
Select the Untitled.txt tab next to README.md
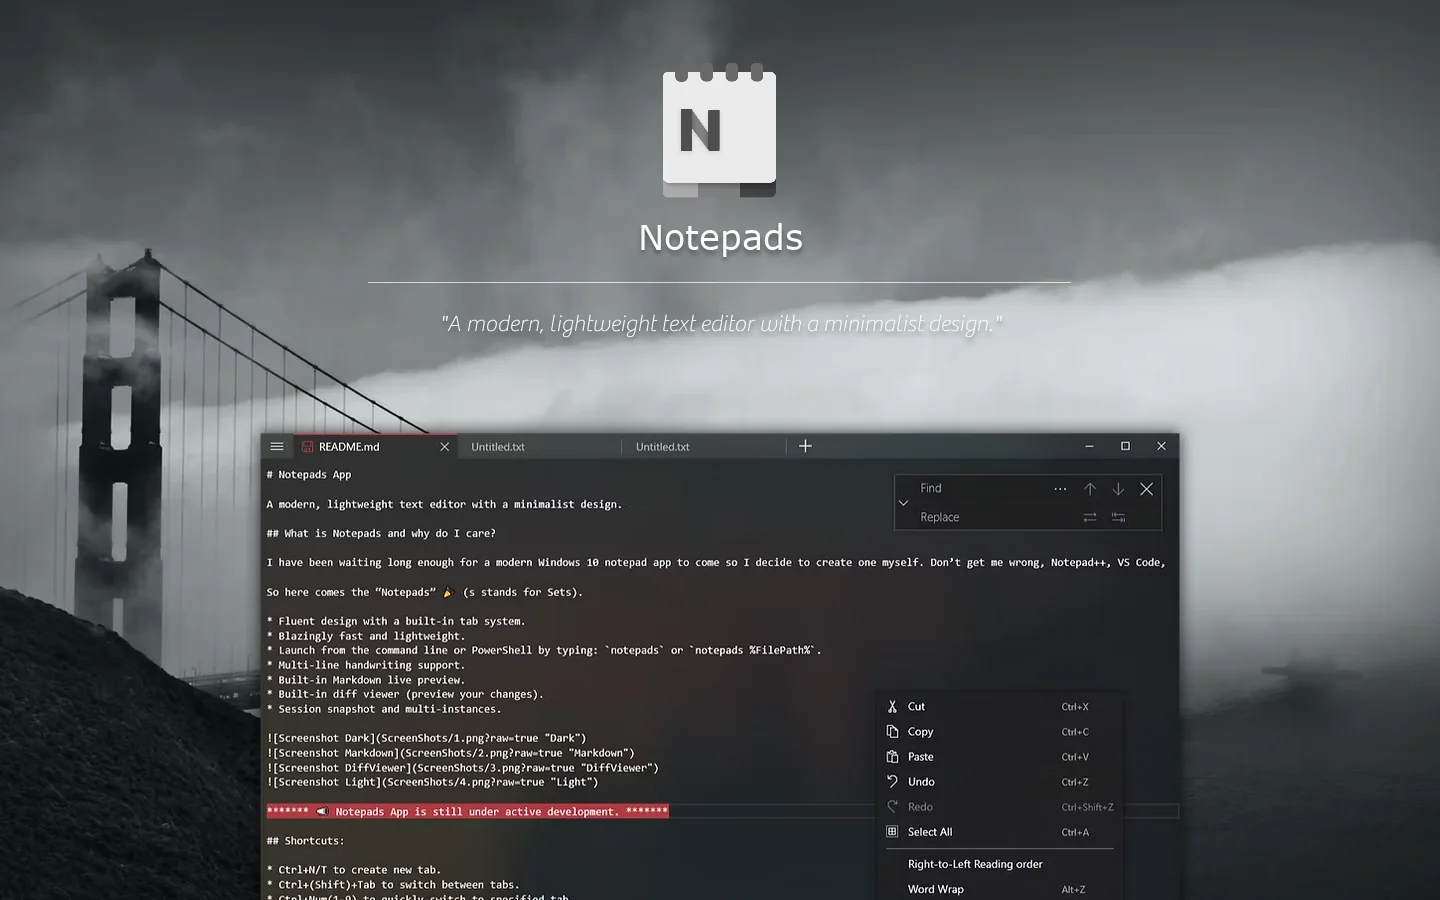(x=539, y=447)
